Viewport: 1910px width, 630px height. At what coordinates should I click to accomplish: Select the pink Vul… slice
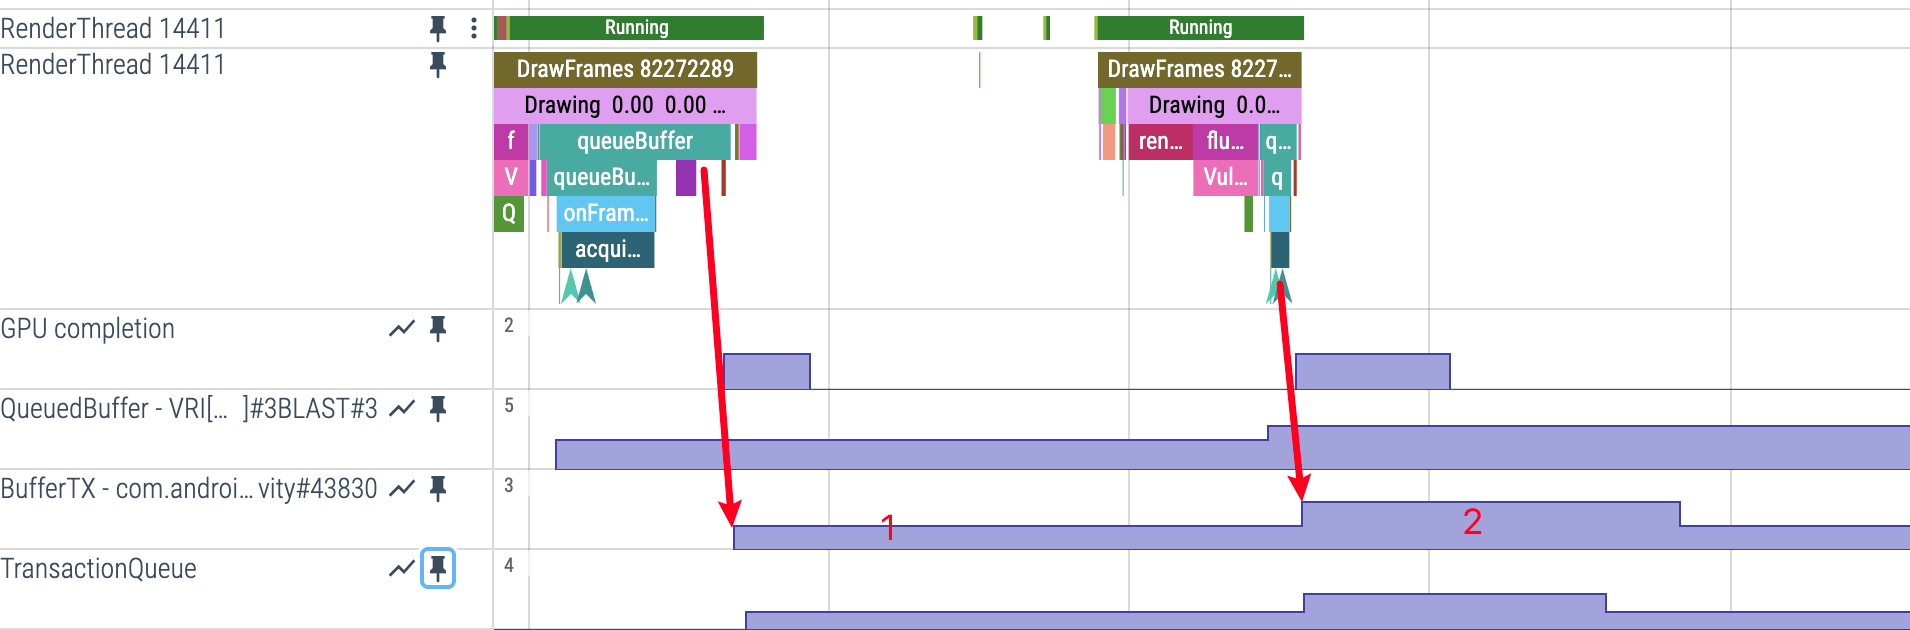pos(1224,177)
